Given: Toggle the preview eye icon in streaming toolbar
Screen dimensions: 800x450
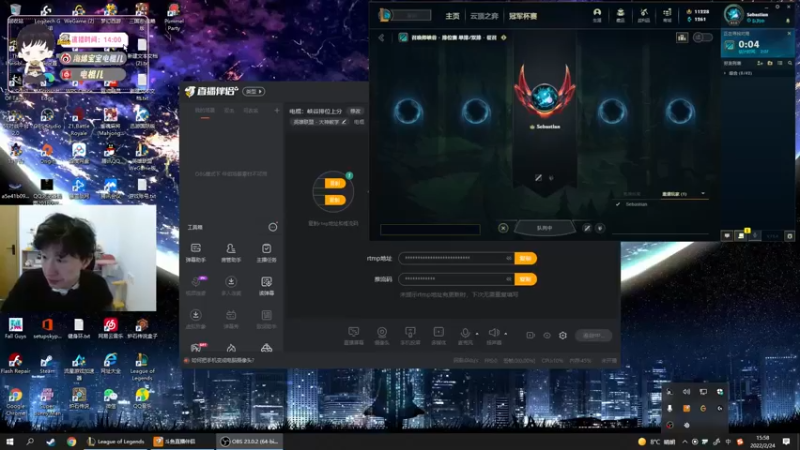Looking at the screenshot, I should coord(547,335).
